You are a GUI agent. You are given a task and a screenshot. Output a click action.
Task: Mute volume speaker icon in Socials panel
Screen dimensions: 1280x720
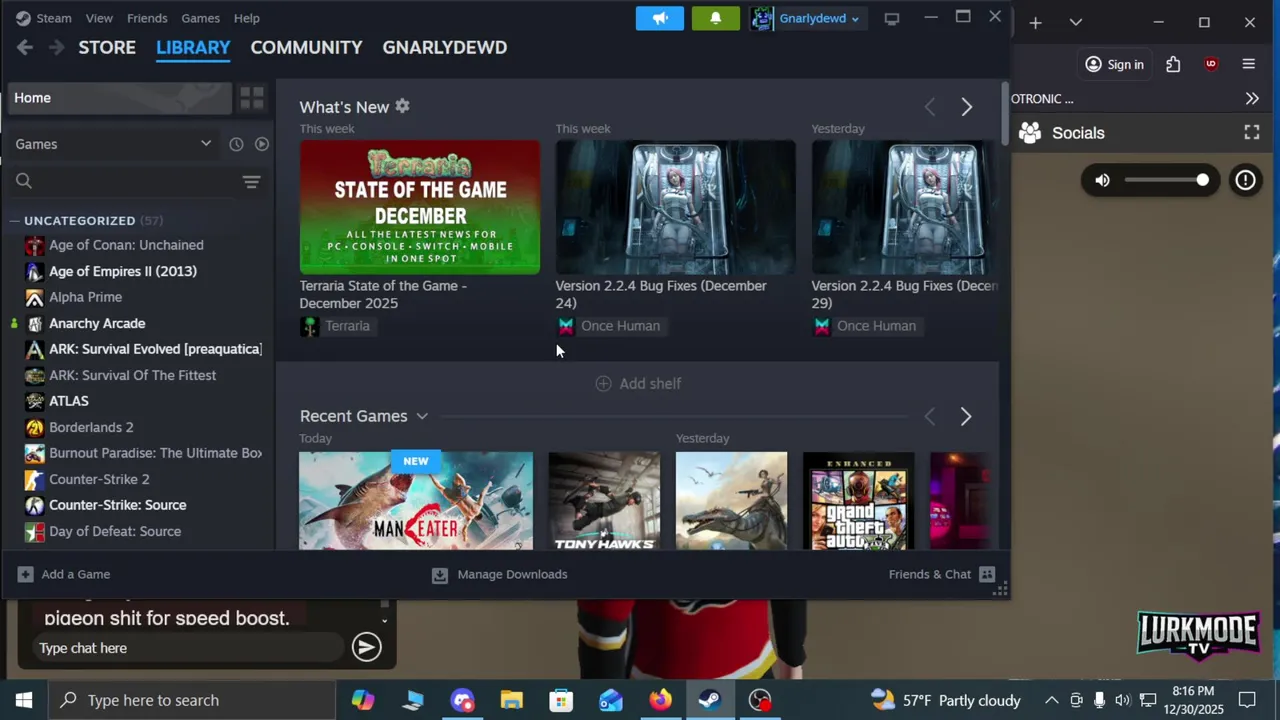point(1102,180)
